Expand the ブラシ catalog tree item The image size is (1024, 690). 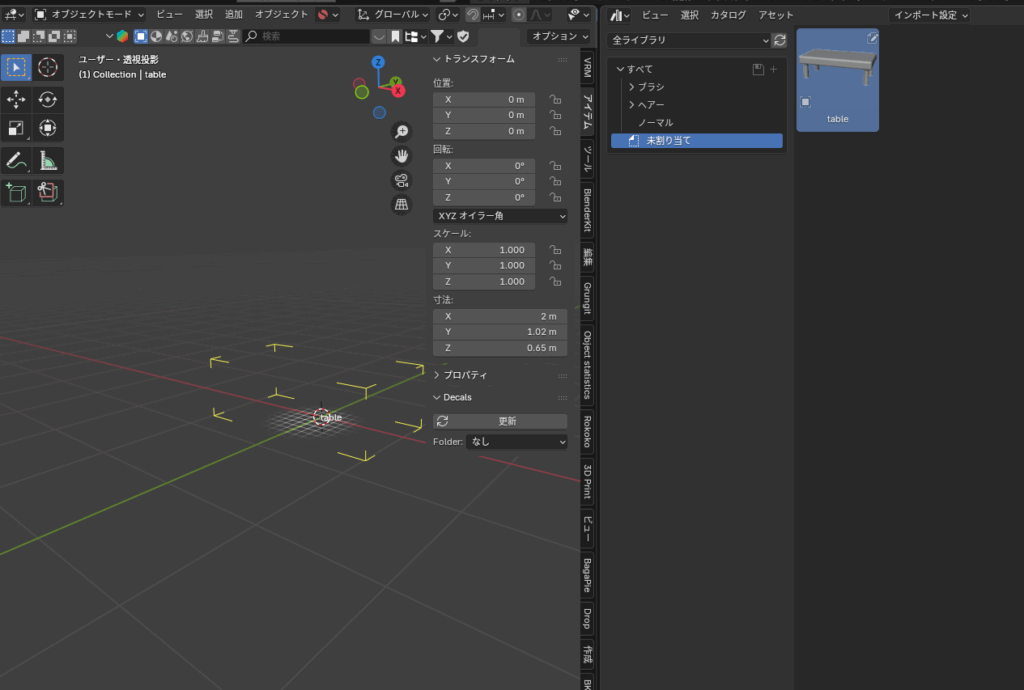[632, 87]
